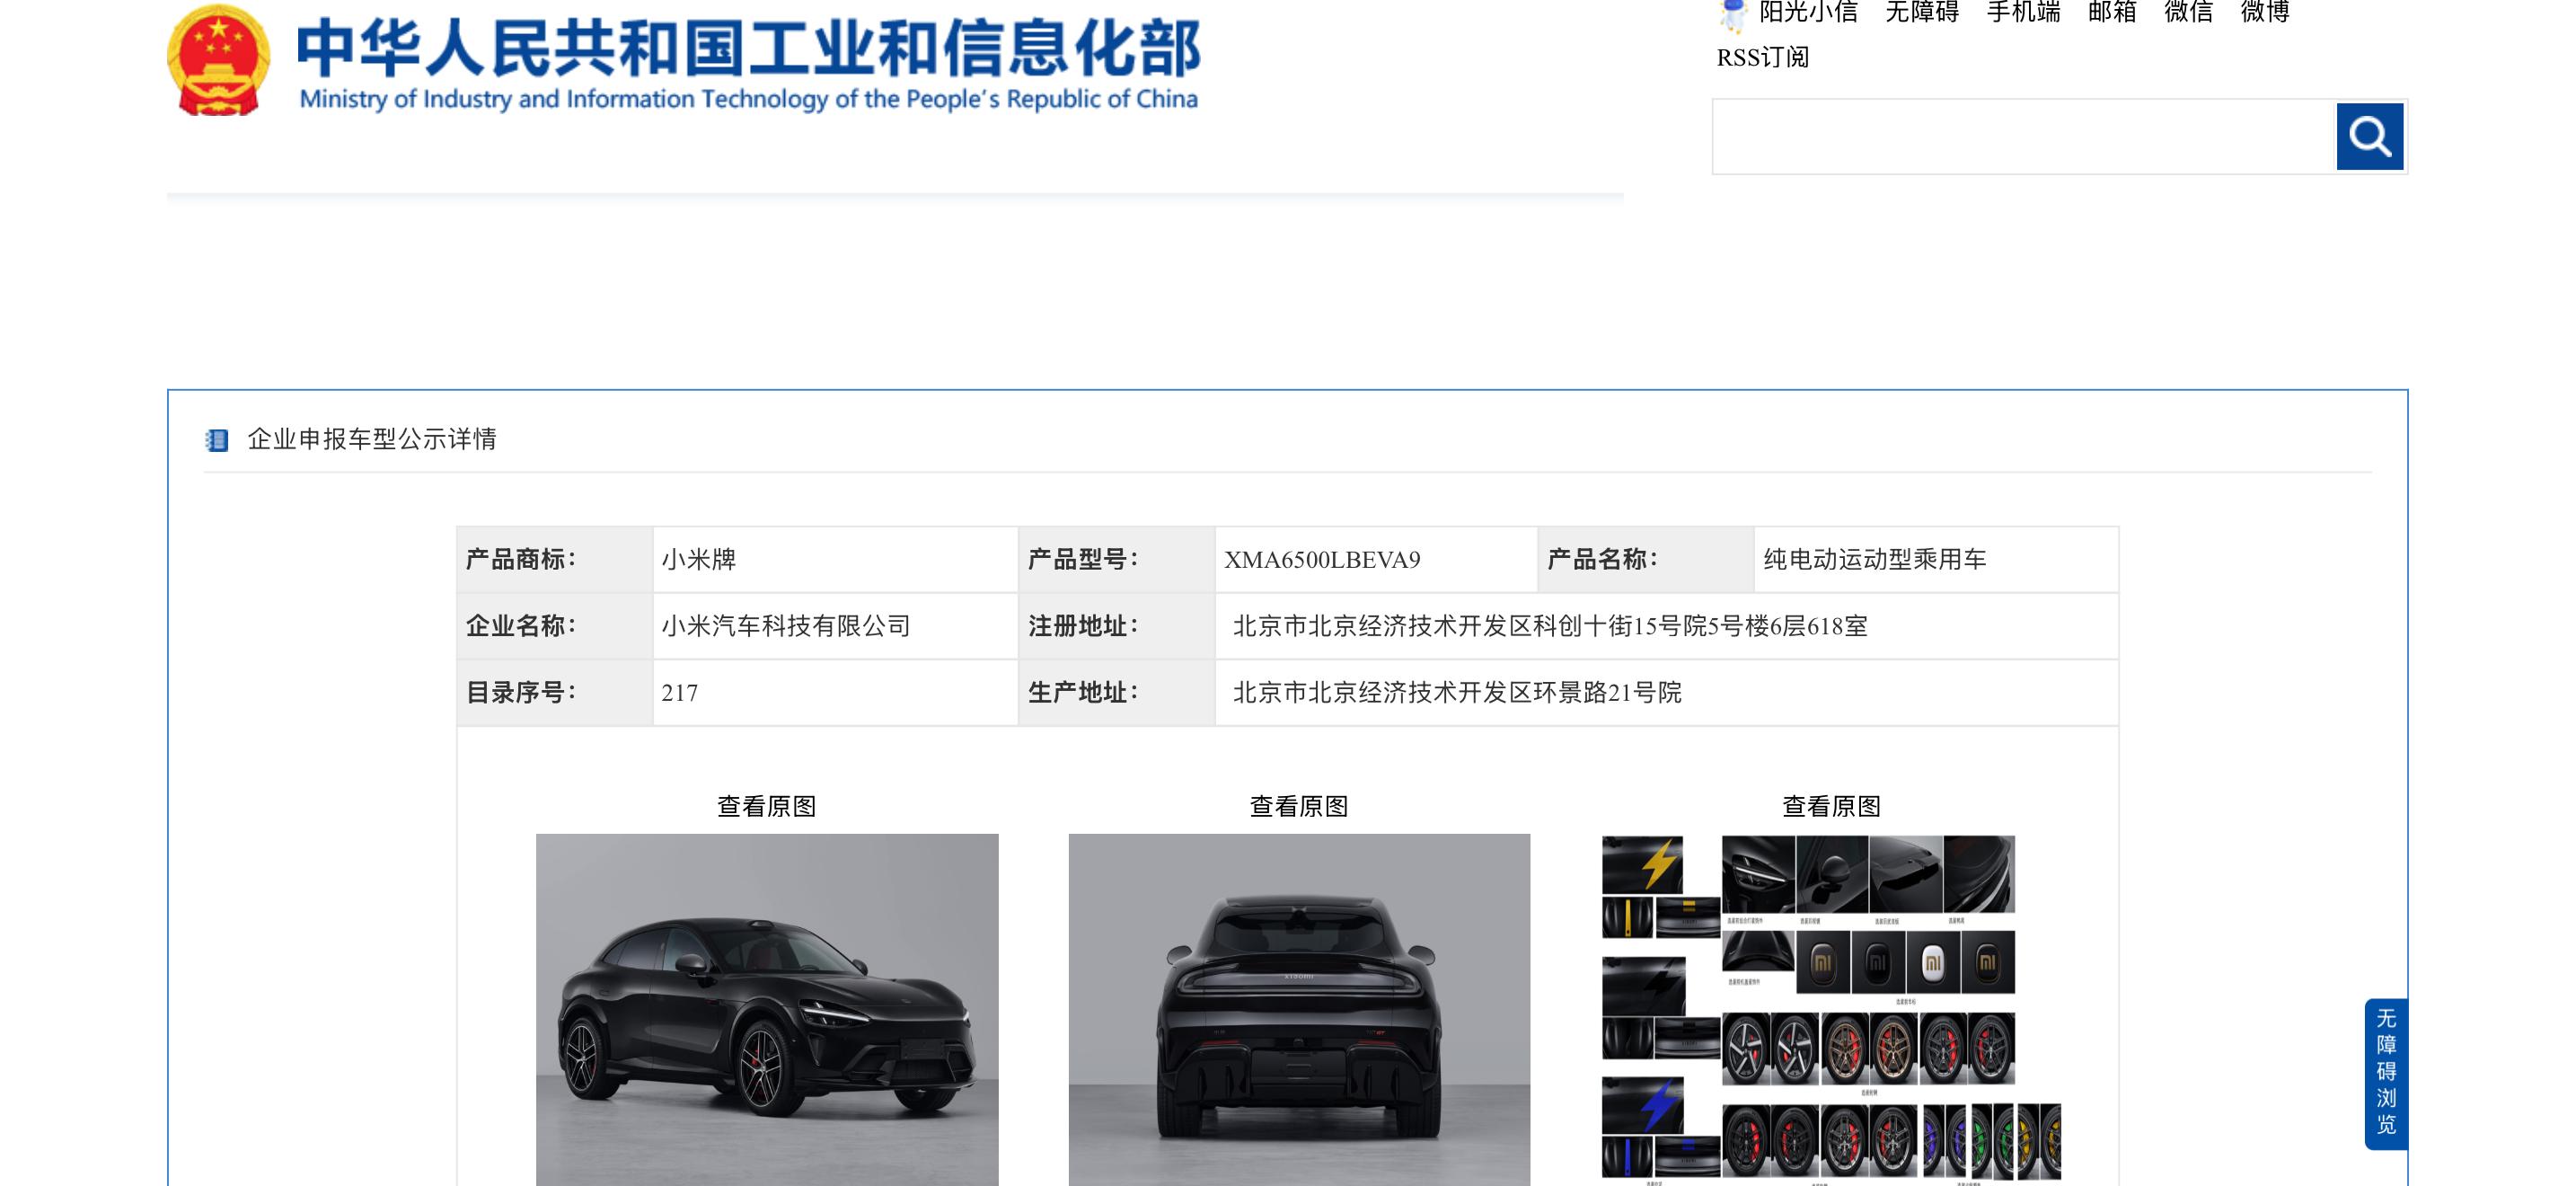
Task: Click 查看原图 above front car photo
Action: pos(766,806)
